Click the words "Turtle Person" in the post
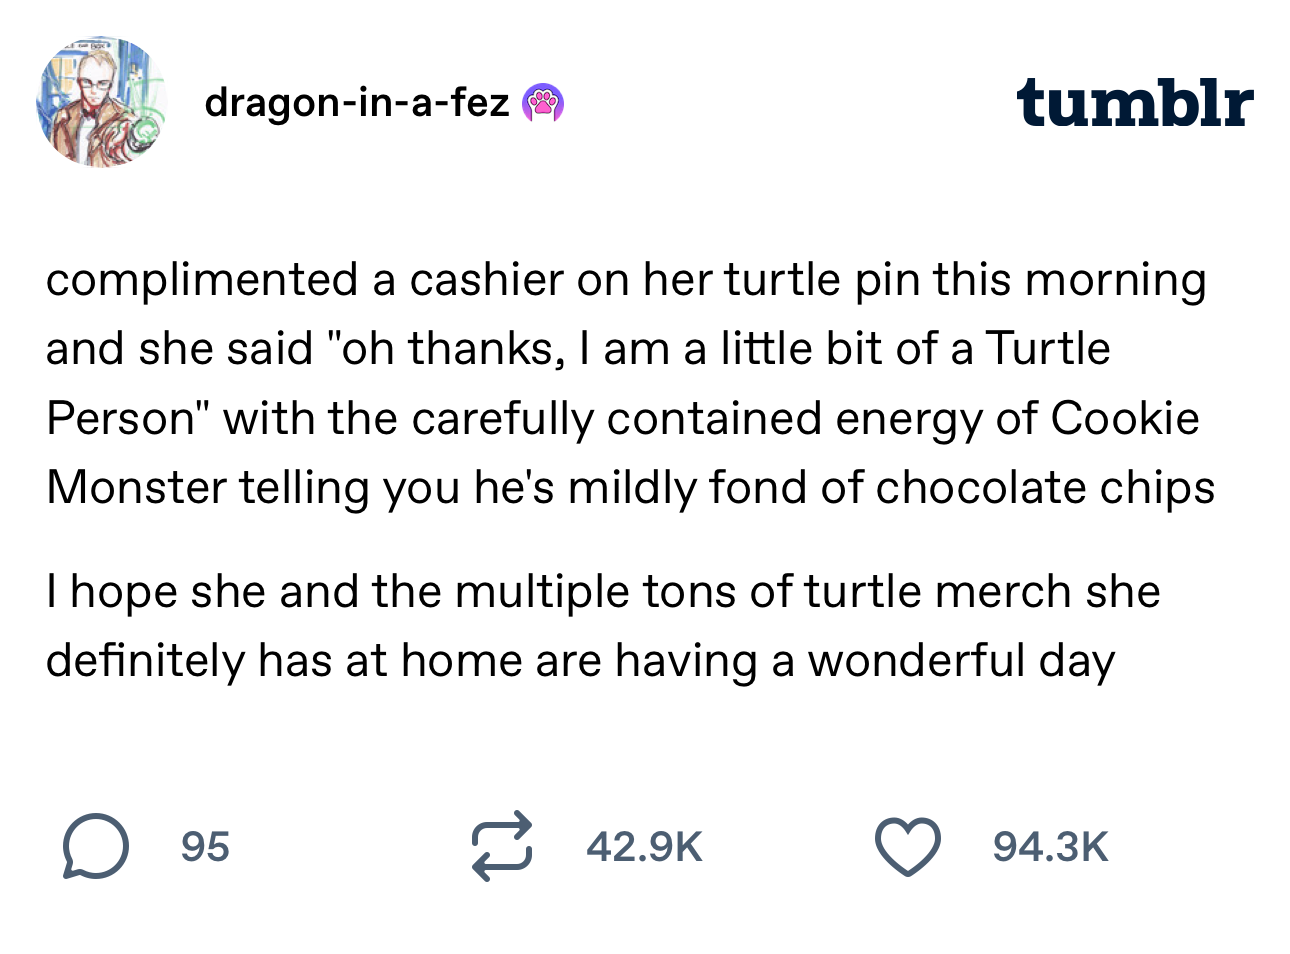Viewport: 1290px width, 954px height. pos(1048,349)
